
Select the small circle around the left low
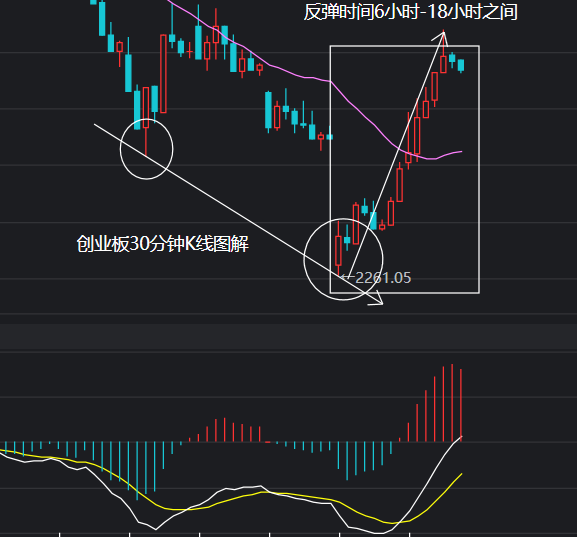click(146, 149)
